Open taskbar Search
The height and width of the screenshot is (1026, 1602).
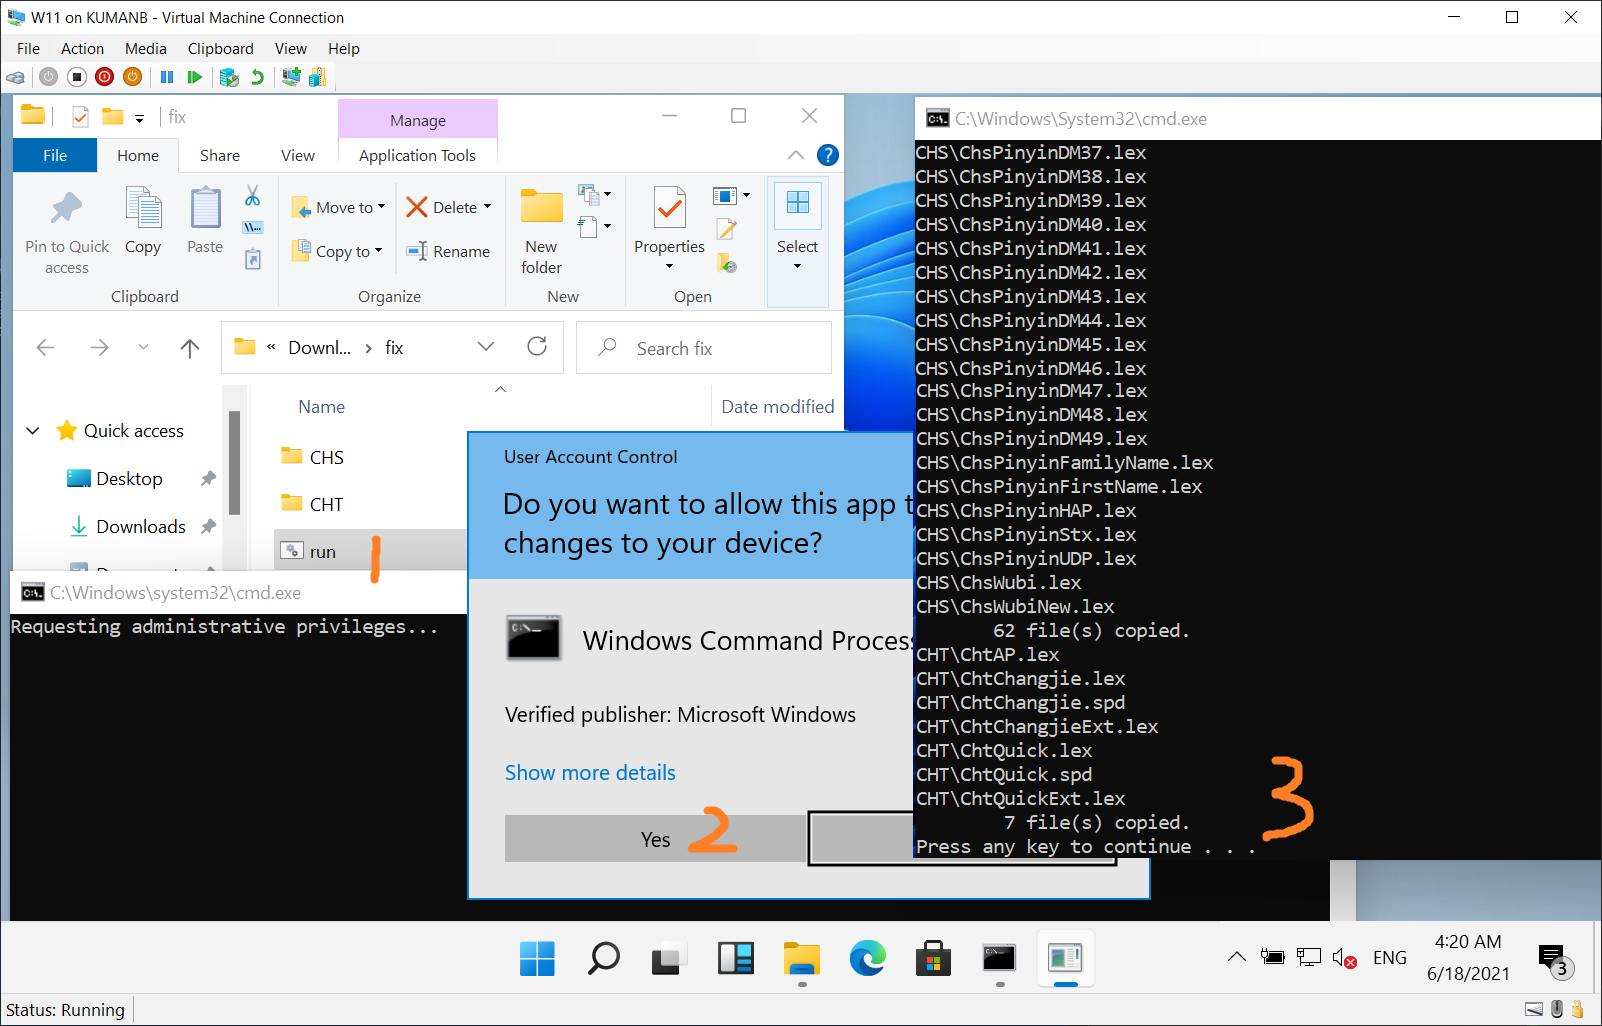point(603,958)
